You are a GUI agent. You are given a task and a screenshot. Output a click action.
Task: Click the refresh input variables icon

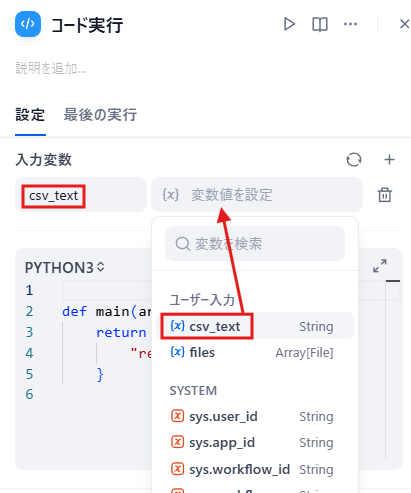(x=354, y=159)
